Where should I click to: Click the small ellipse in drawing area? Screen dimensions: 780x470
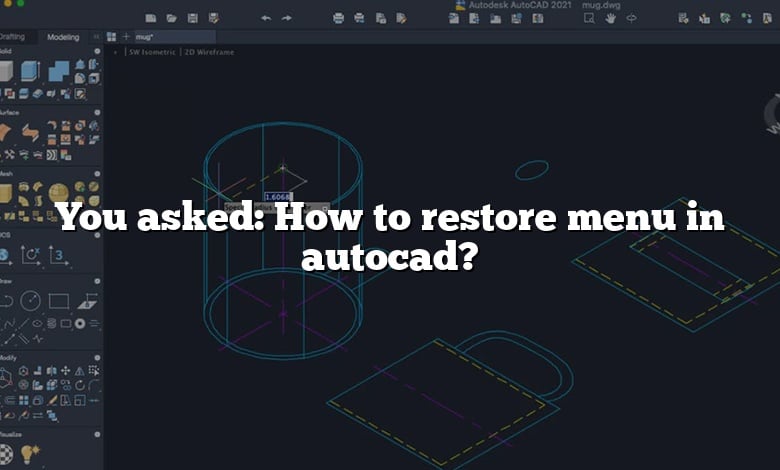pyautogui.click(x=532, y=170)
